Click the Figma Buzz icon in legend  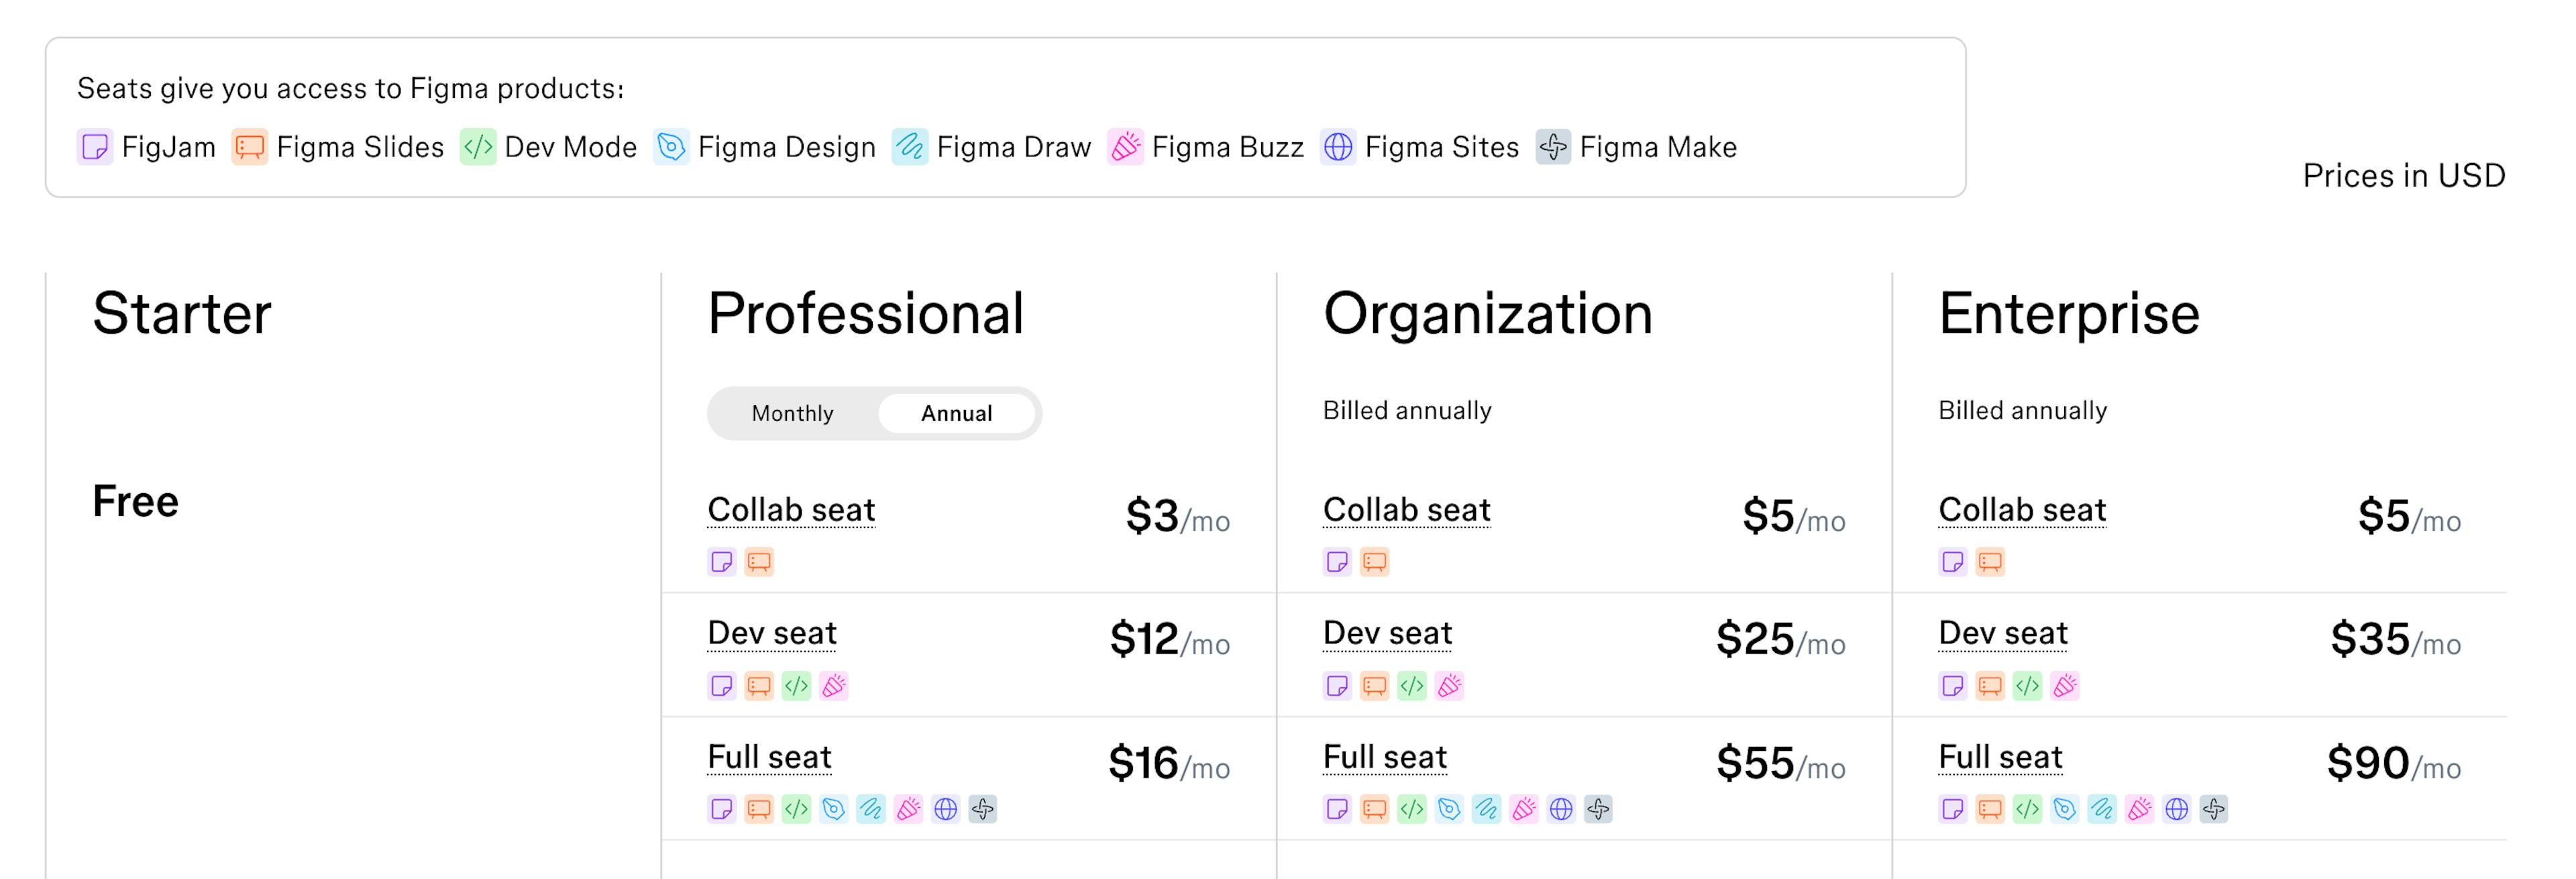1125,147
